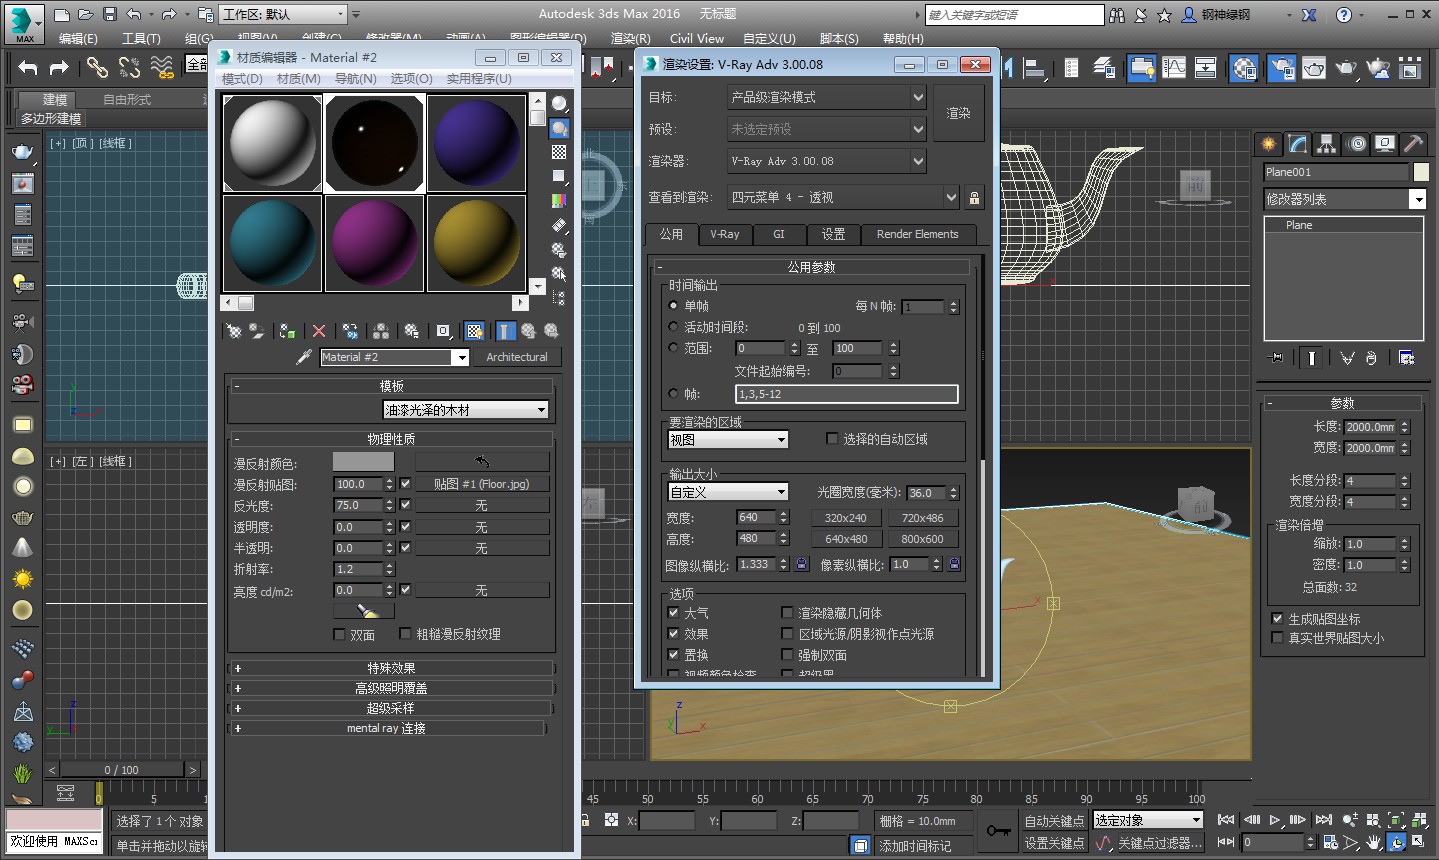Click red X Reset Material icon
This screenshot has width=1439, height=860.
pyautogui.click(x=319, y=331)
